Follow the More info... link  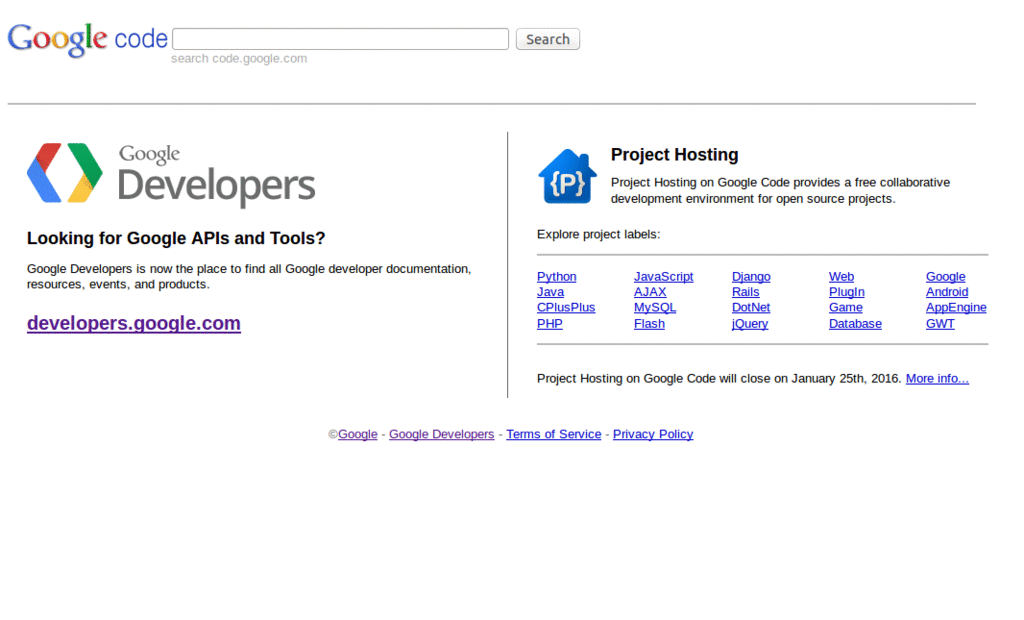pyautogui.click(x=937, y=378)
